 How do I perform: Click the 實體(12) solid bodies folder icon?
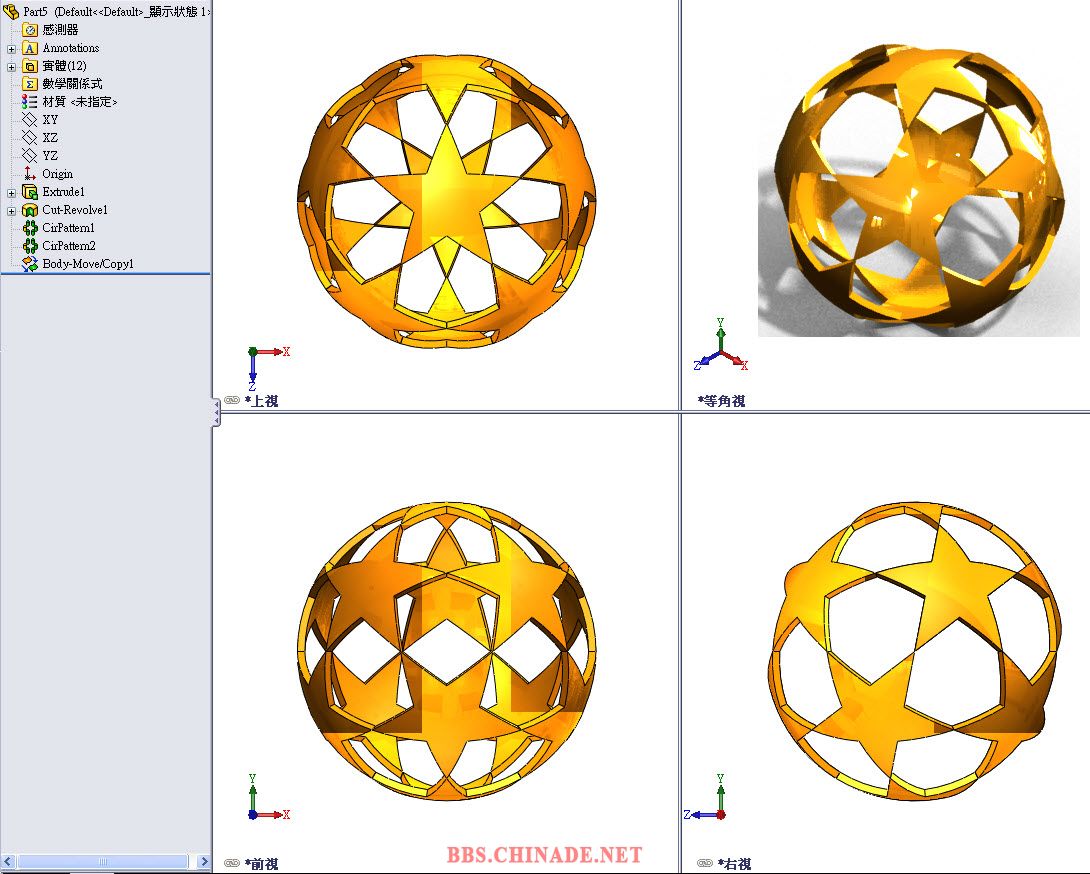tap(30, 66)
